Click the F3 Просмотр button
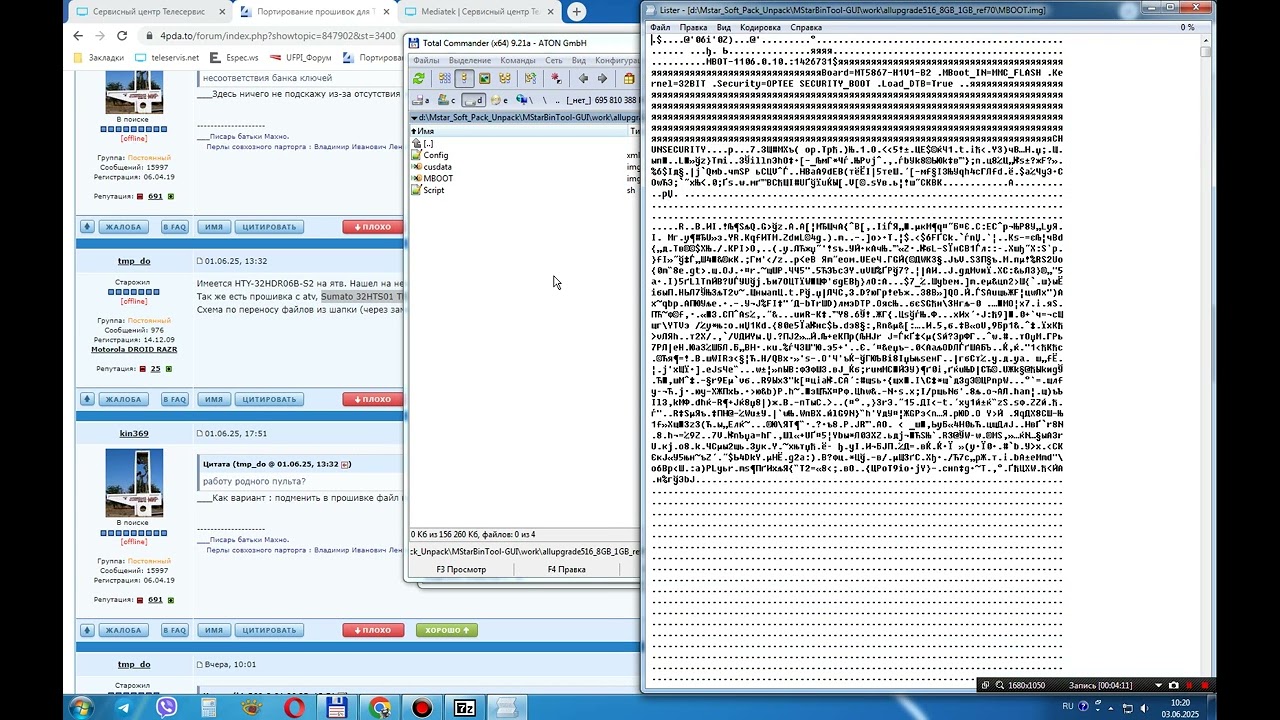 tap(461, 570)
